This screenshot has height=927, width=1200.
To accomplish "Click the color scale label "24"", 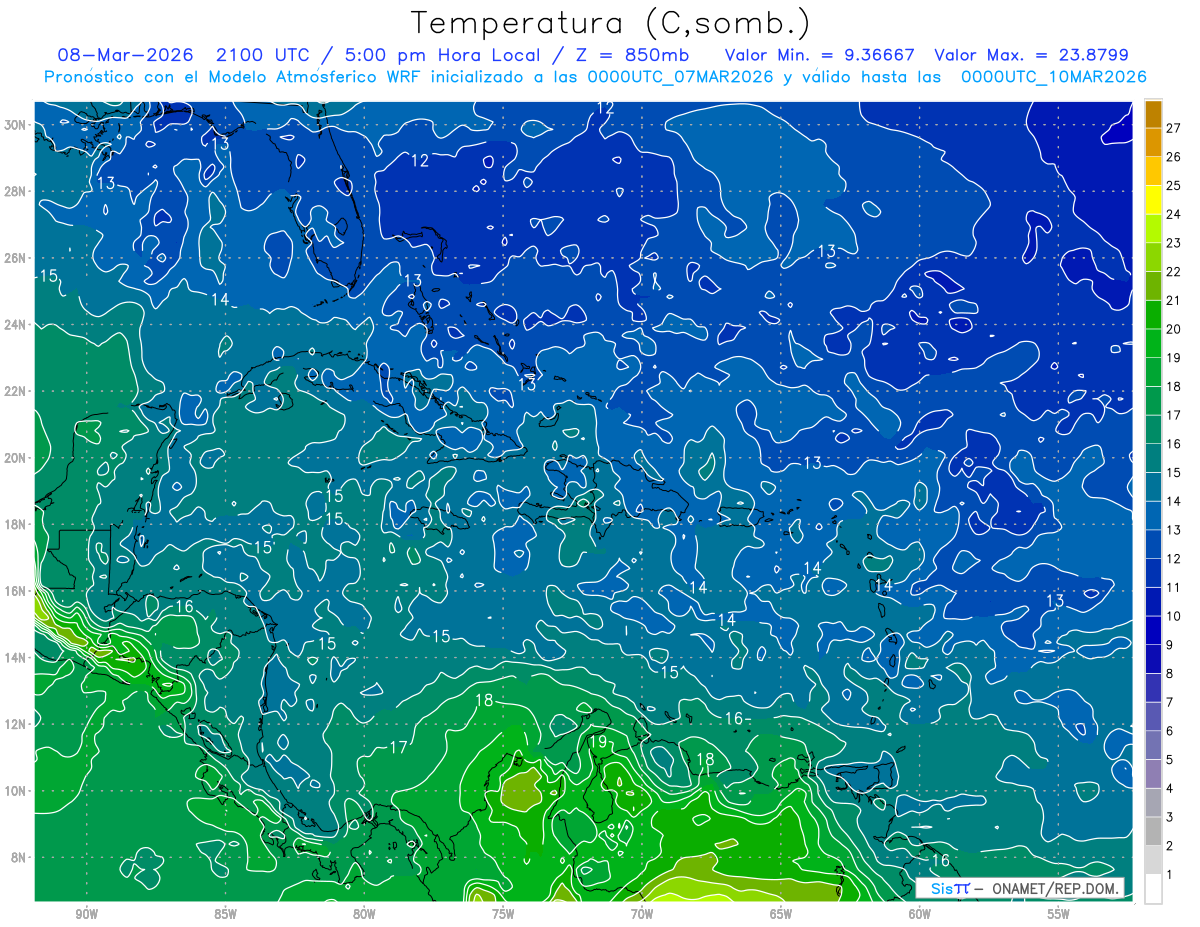I will (1173, 214).
